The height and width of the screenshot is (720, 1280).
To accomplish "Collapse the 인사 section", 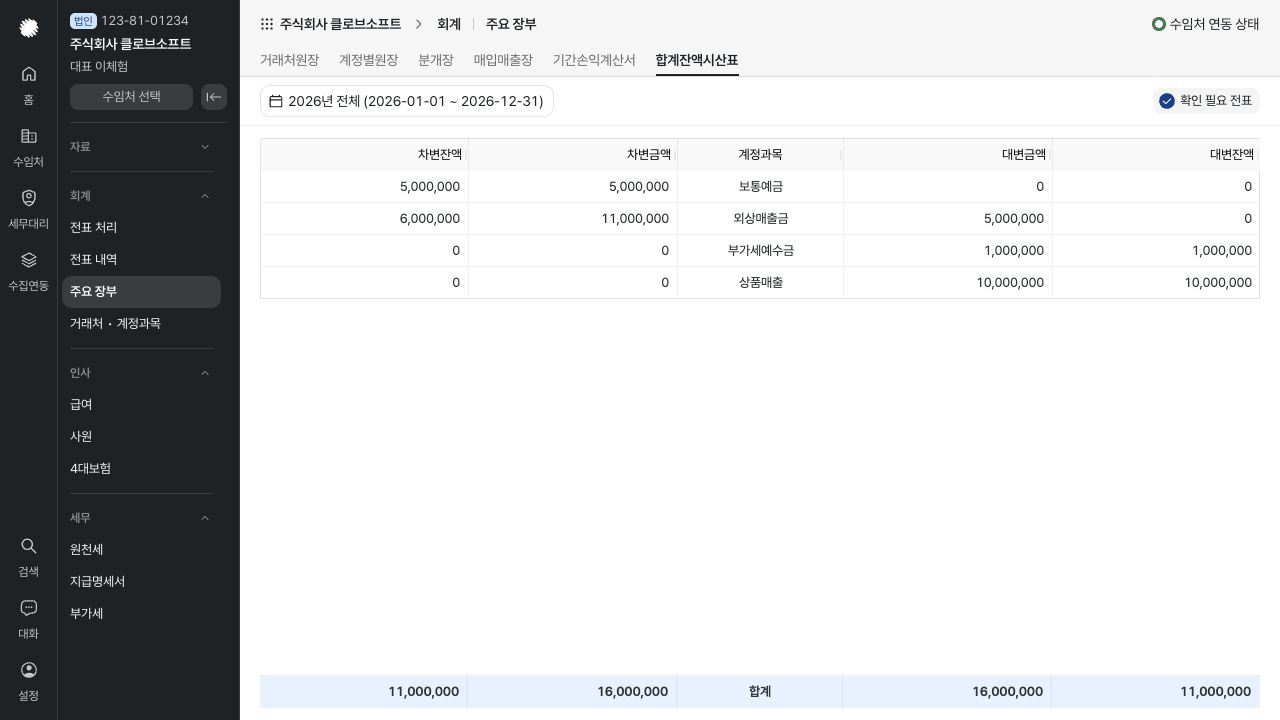I will click(x=141, y=373).
